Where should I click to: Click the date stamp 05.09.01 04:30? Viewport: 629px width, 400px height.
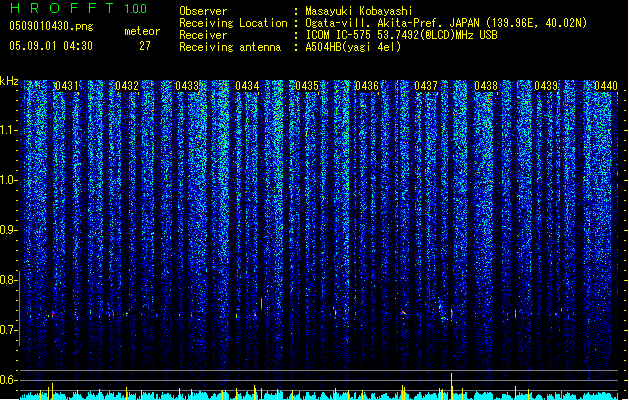pos(51,46)
